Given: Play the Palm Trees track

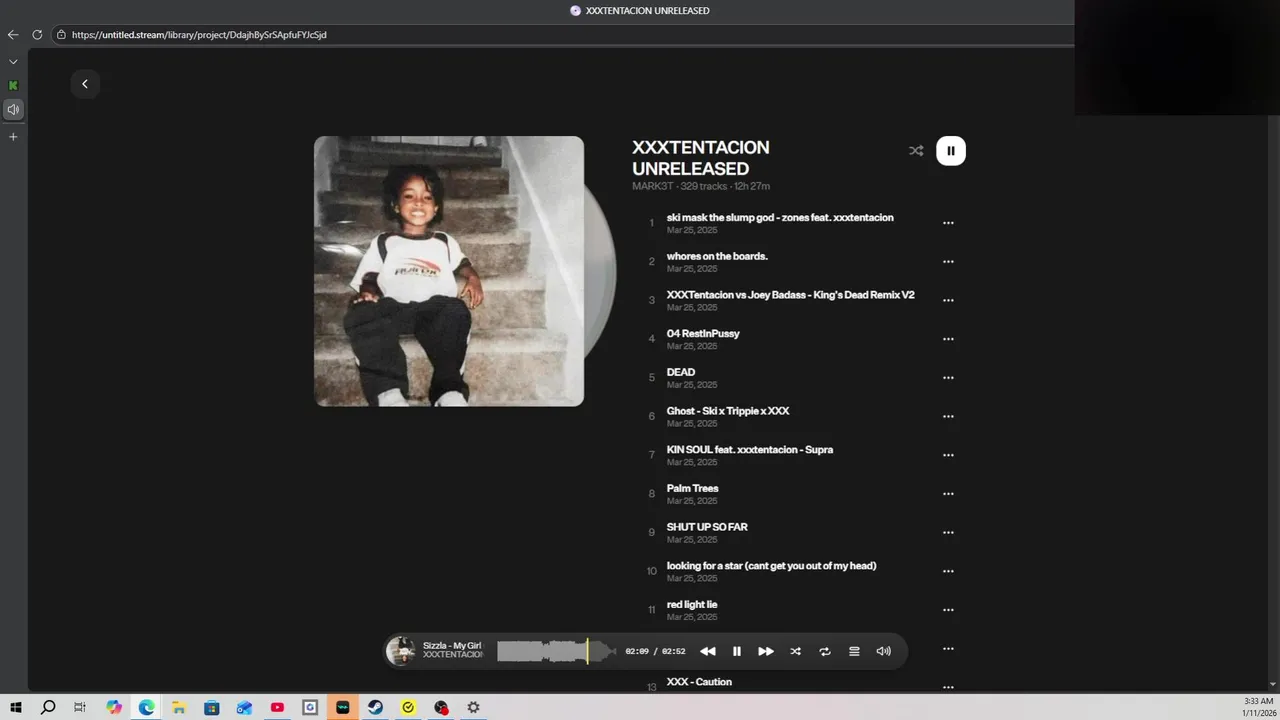Looking at the screenshot, I should (x=692, y=488).
